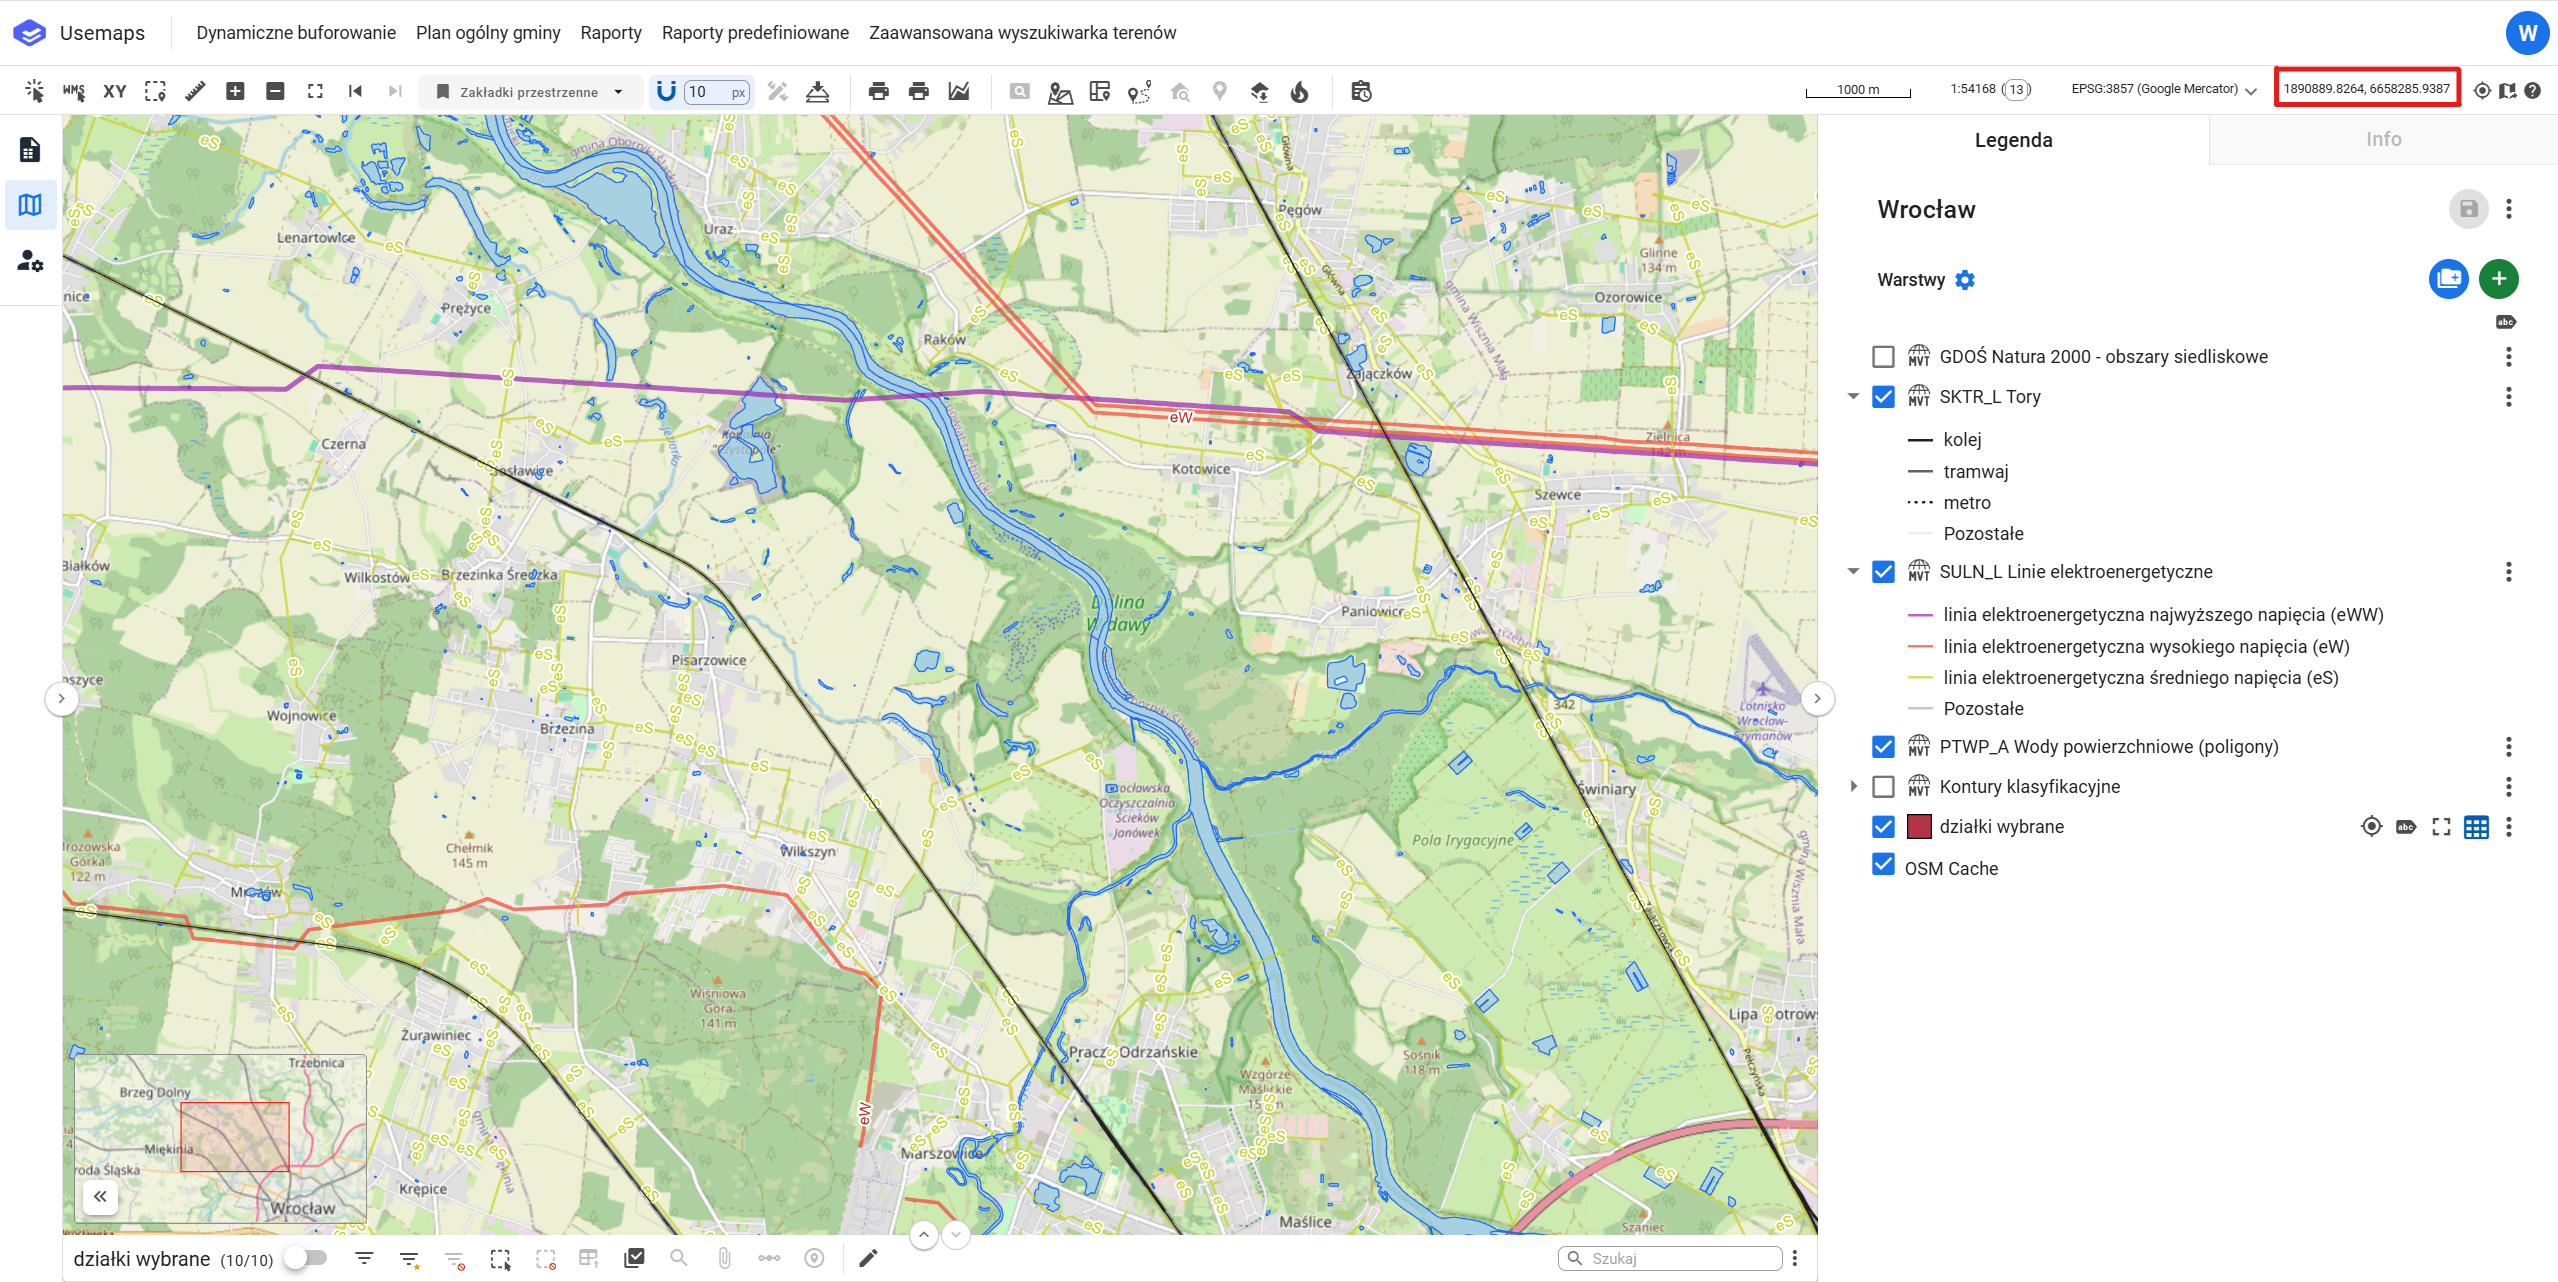Click the działki wybrane red color swatch
This screenshot has height=1282, width=2558.
(x=1919, y=827)
